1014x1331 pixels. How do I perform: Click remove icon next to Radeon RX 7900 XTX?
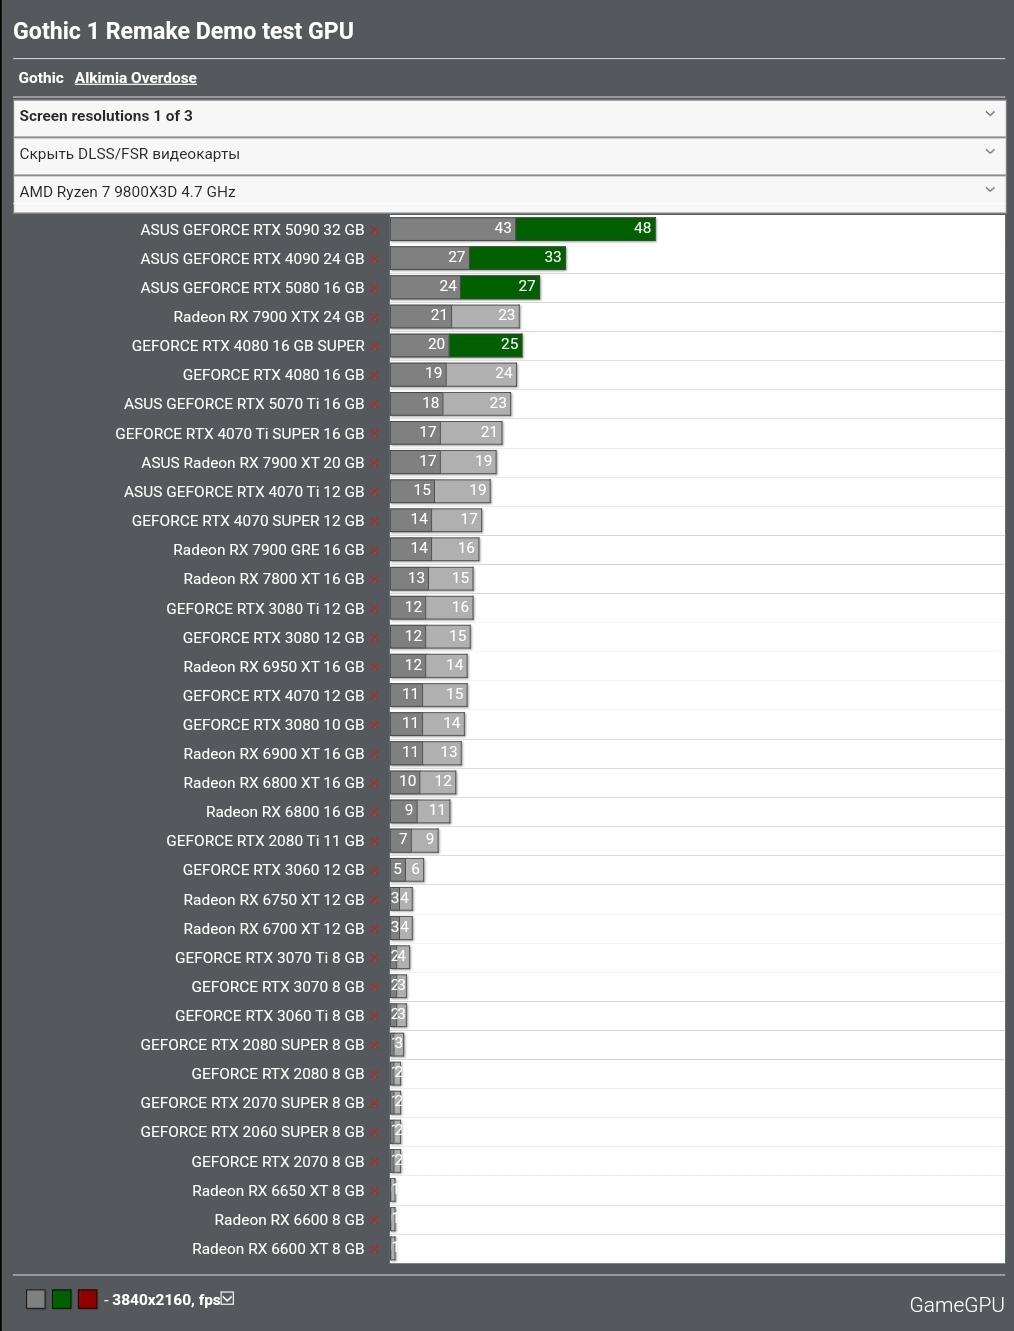coord(375,317)
